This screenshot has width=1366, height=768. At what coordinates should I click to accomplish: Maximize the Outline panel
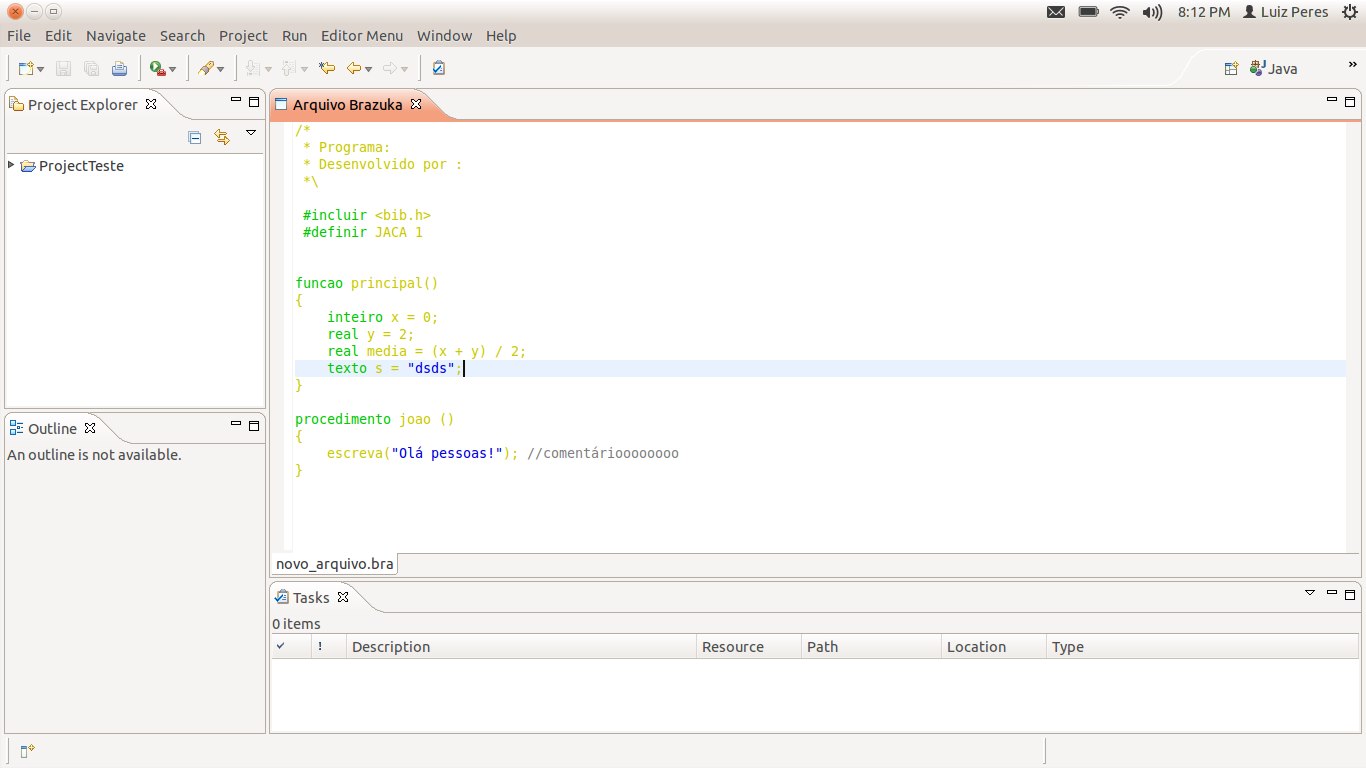pyautogui.click(x=254, y=425)
